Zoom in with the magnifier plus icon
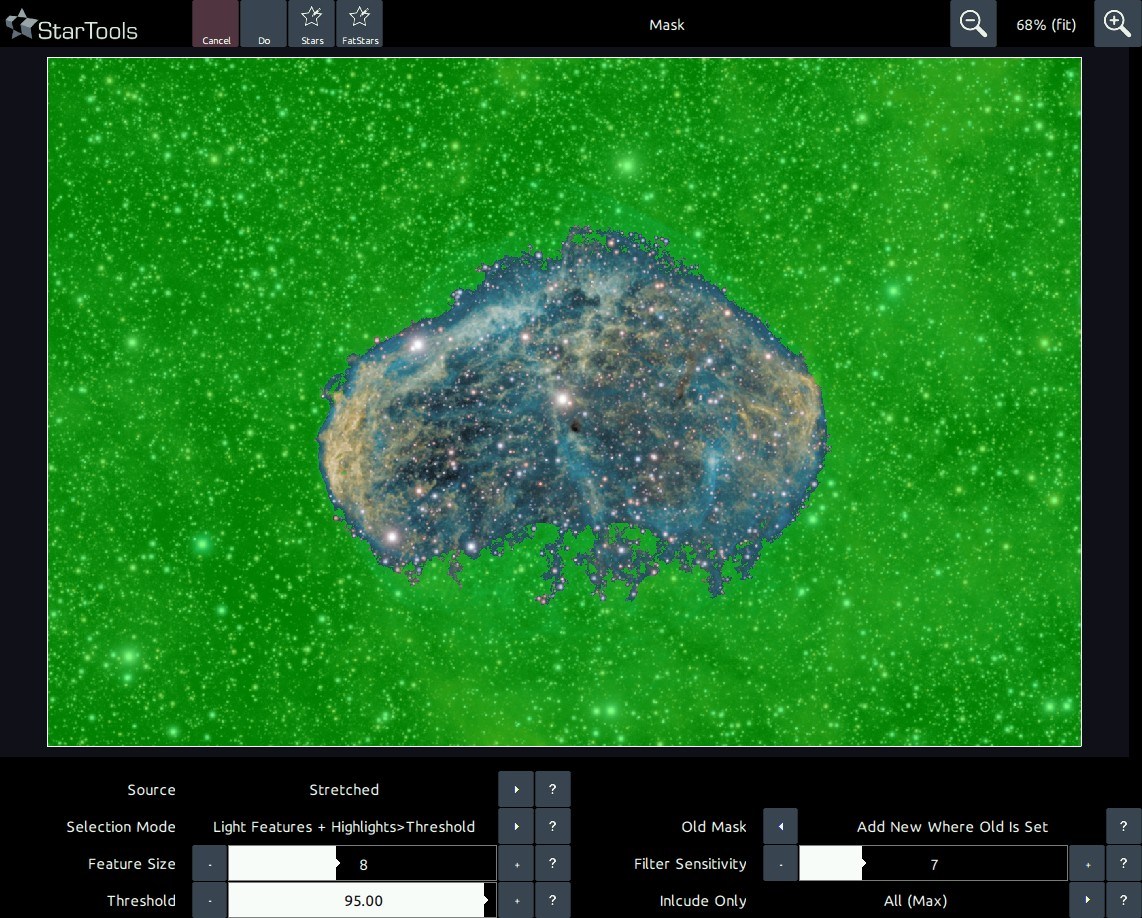 (x=1118, y=24)
